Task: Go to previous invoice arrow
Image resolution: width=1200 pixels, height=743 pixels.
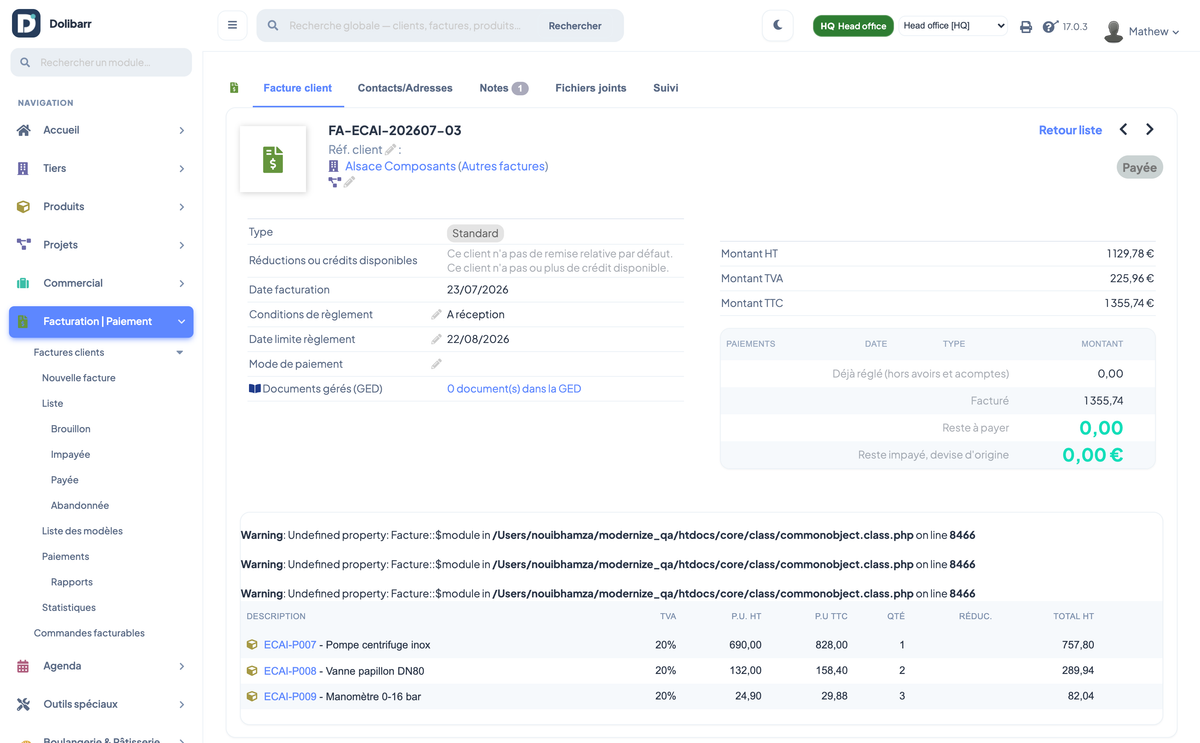Action: [x=1123, y=129]
